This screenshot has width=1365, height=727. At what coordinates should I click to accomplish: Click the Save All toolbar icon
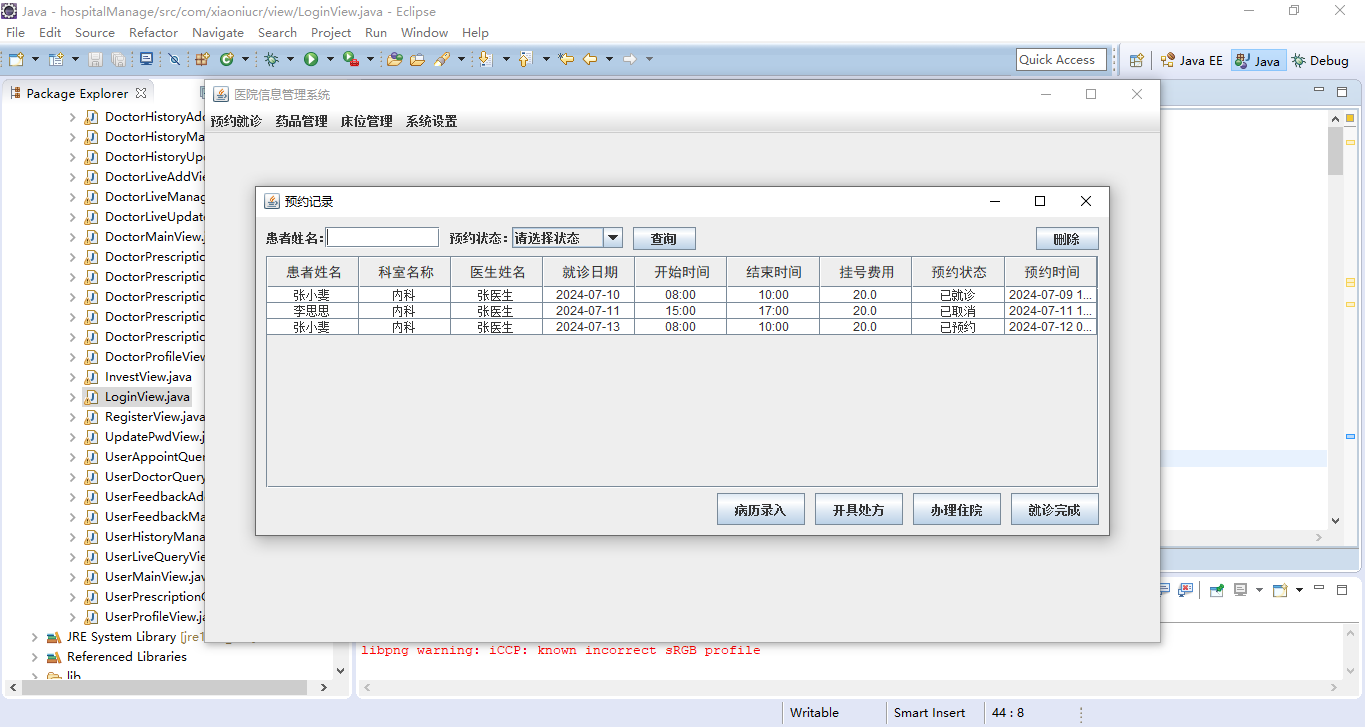[118, 59]
